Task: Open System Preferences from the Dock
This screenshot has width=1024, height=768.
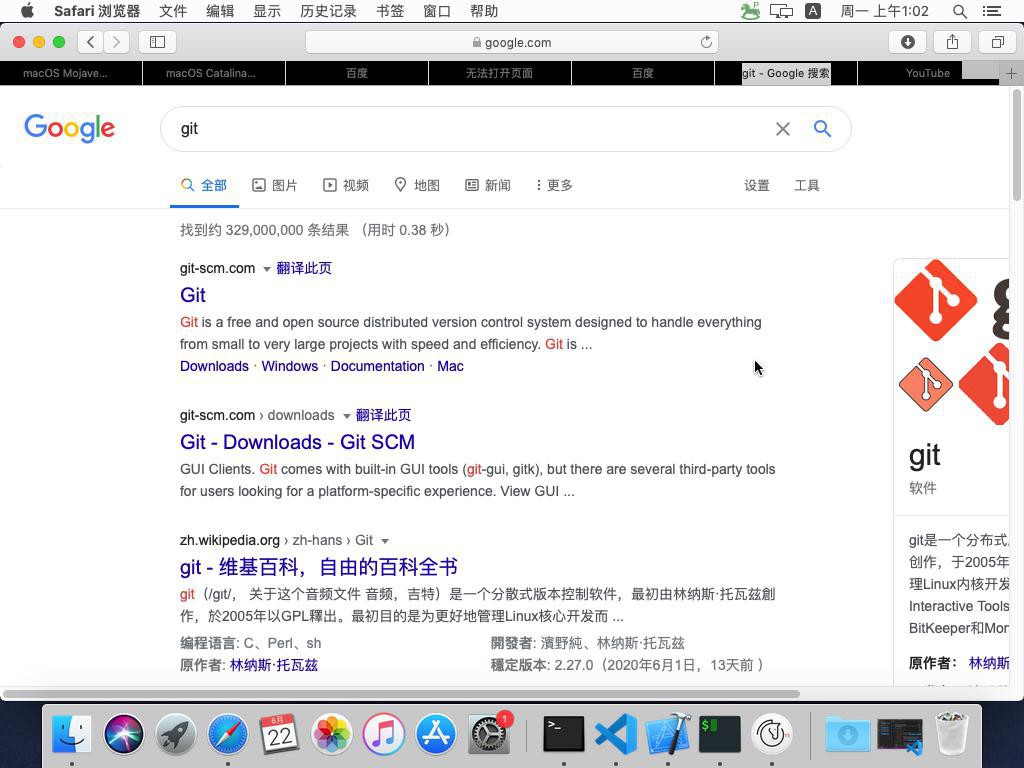Action: pyautogui.click(x=488, y=733)
